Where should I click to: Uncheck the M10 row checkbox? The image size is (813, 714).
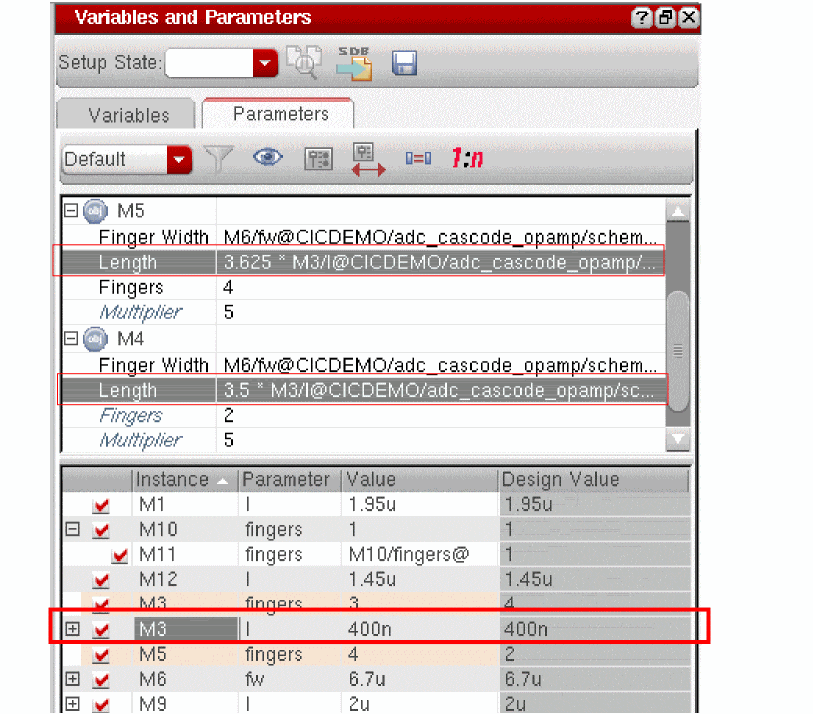(101, 529)
